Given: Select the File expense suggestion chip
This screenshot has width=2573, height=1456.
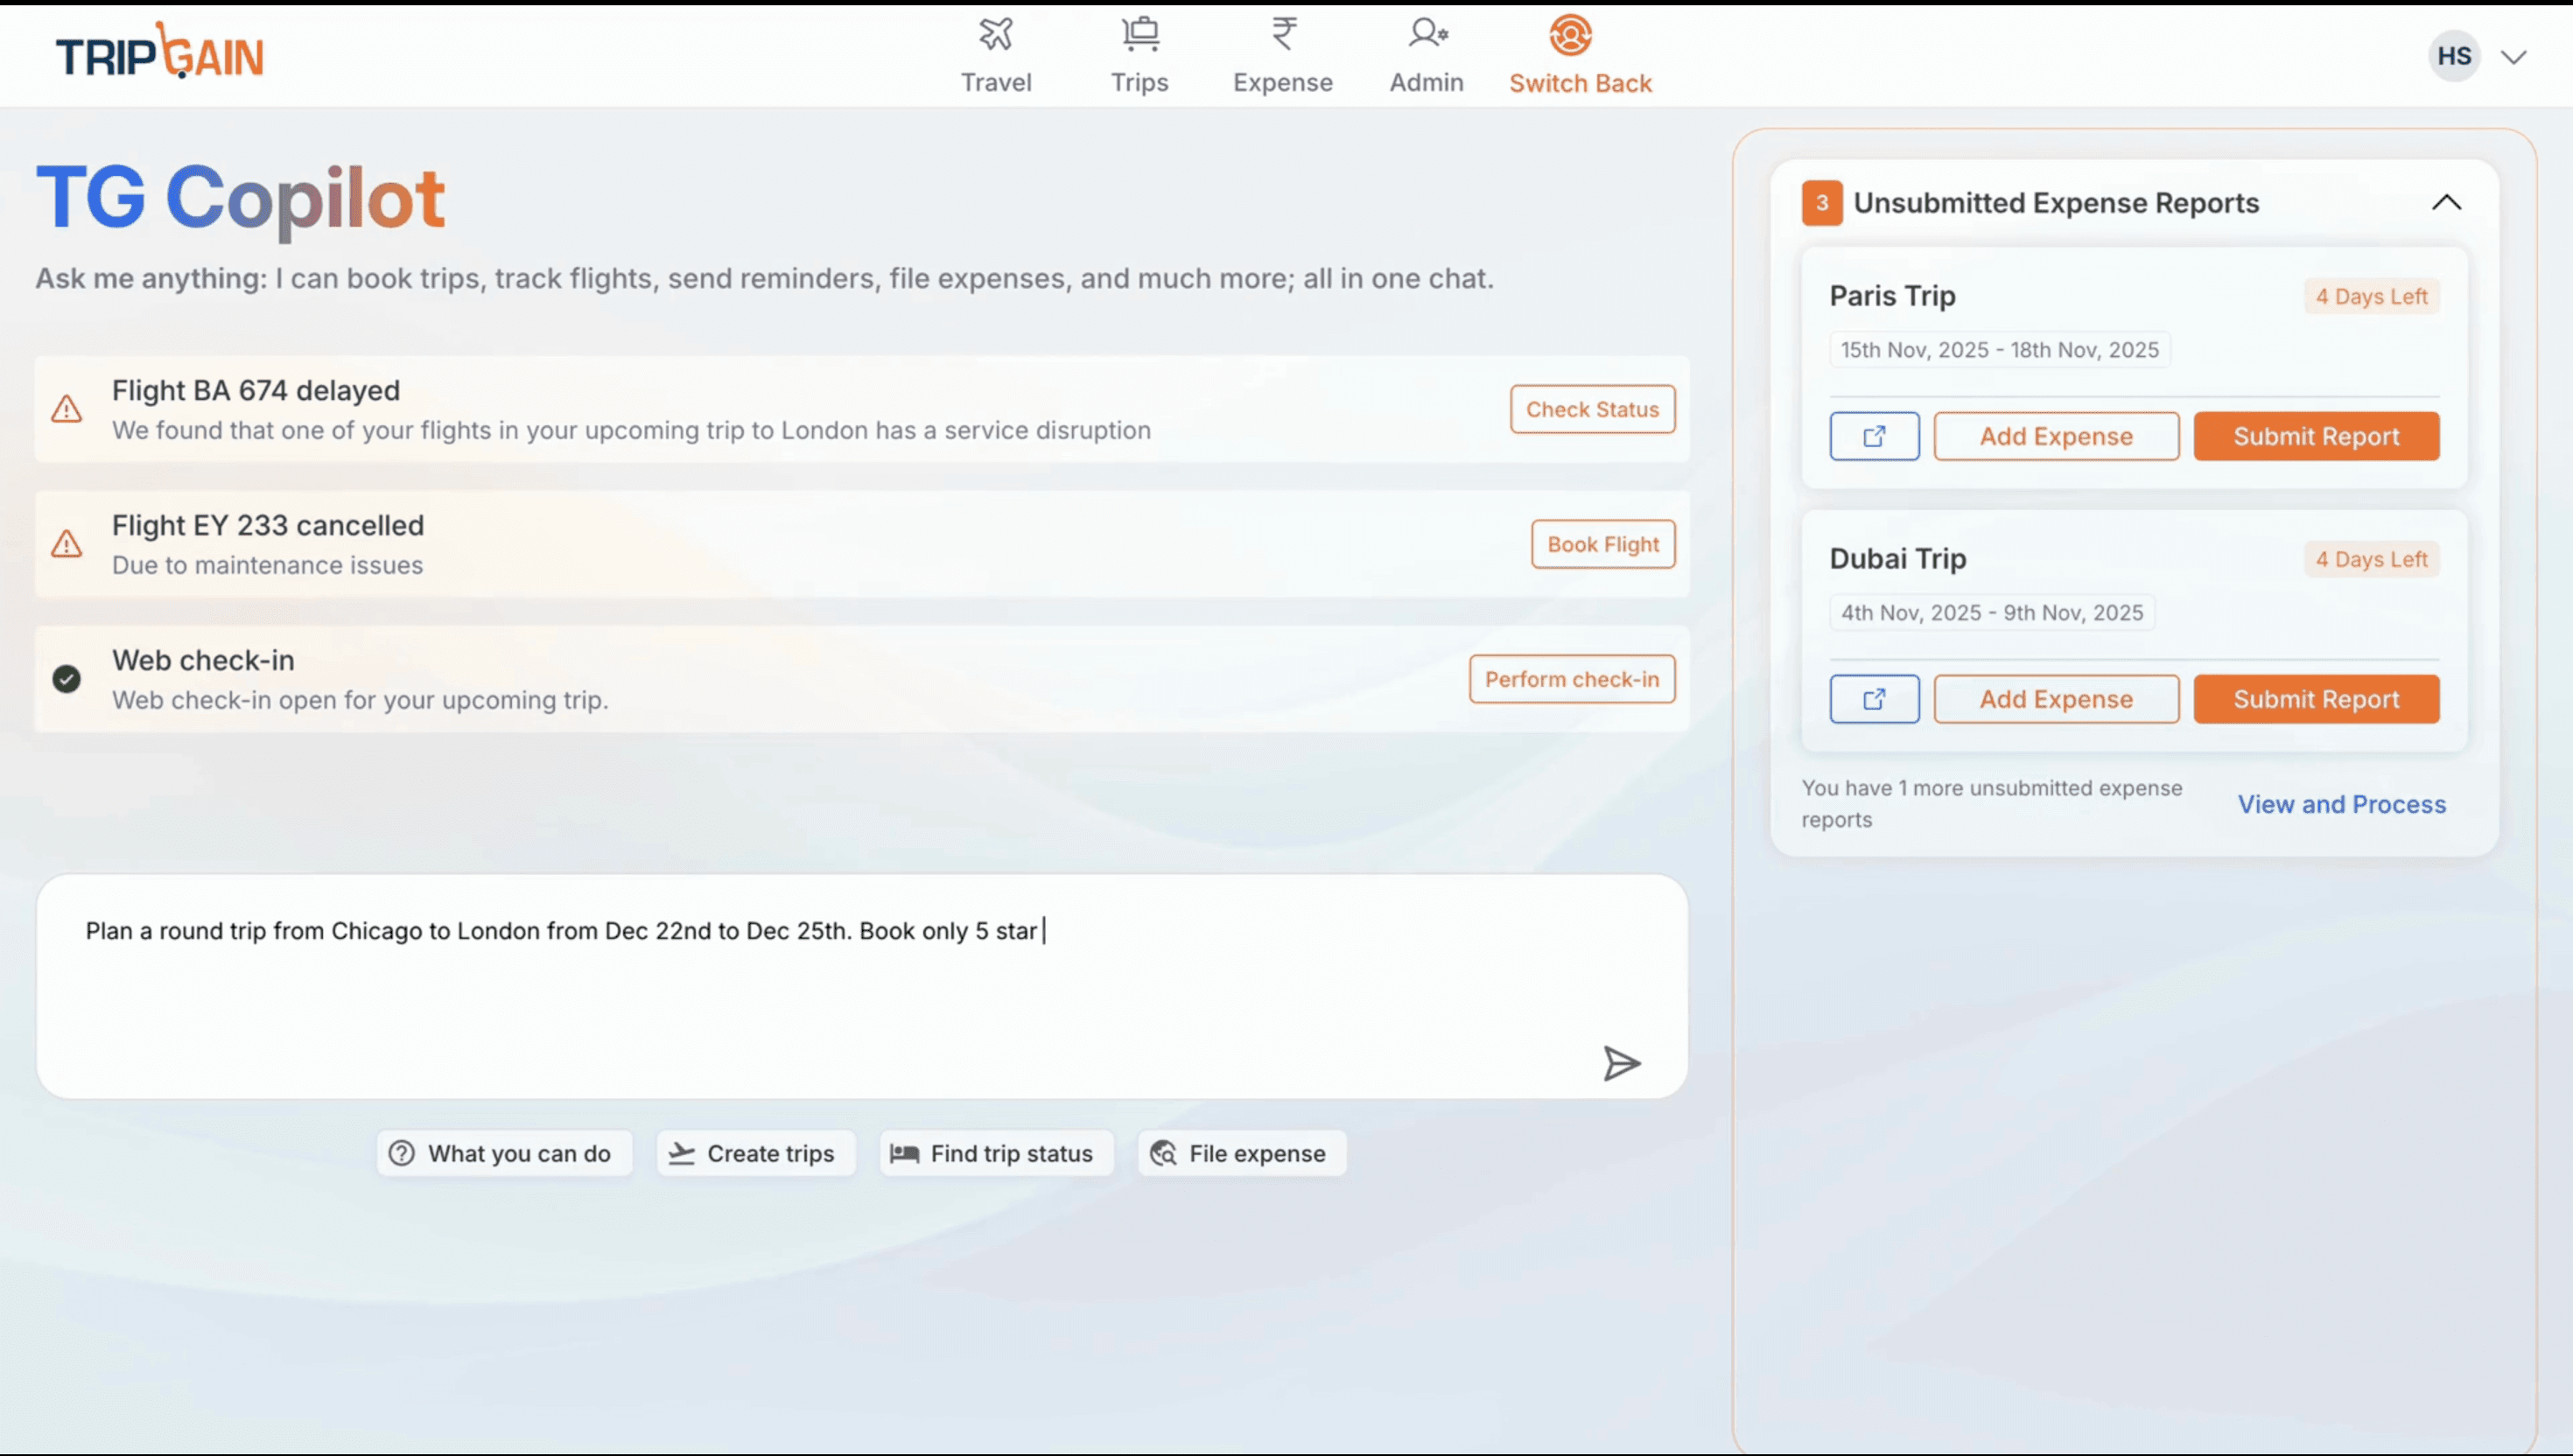Looking at the screenshot, I should [x=1241, y=1153].
